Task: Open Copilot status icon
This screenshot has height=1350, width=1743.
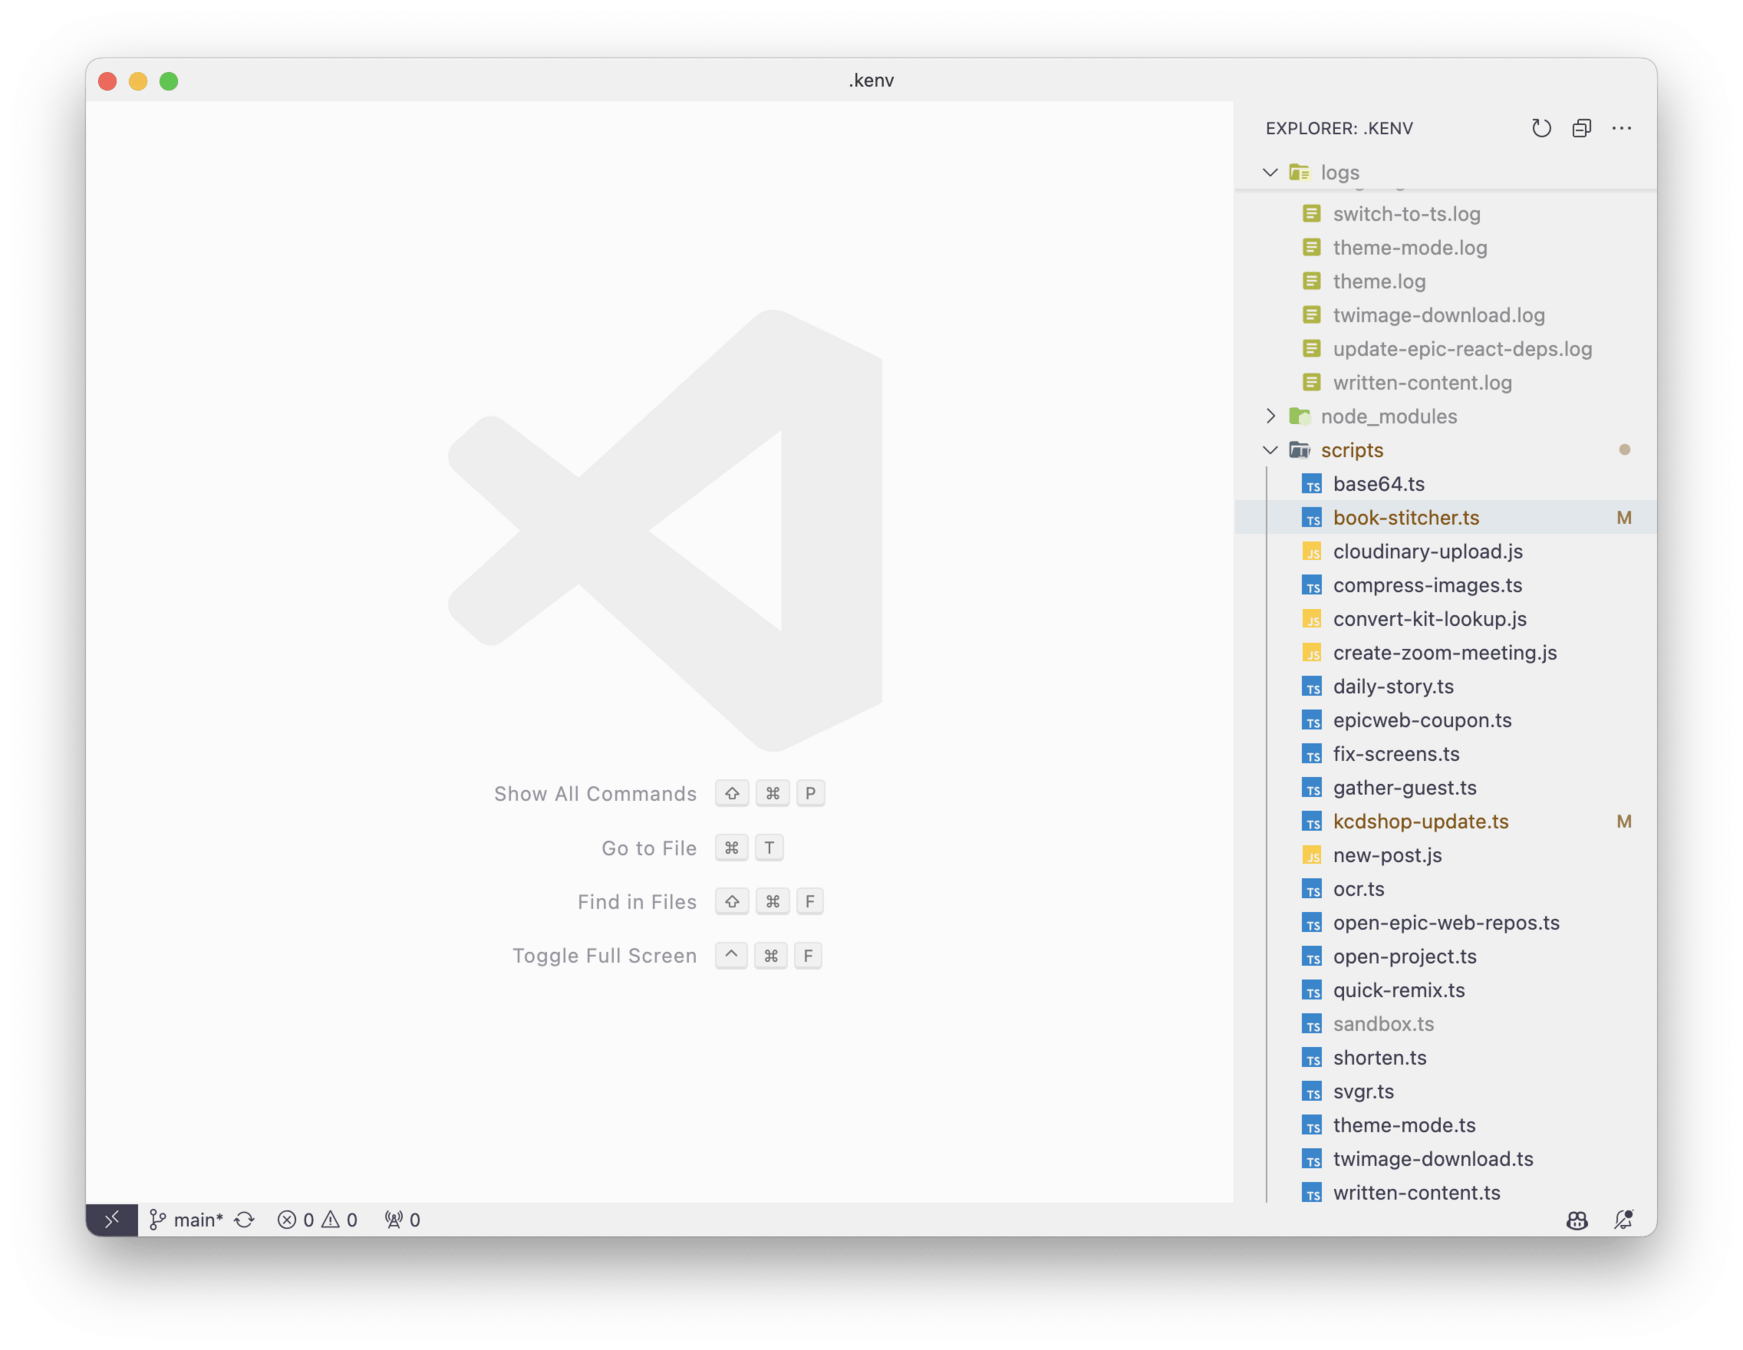Action: 1577,1219
